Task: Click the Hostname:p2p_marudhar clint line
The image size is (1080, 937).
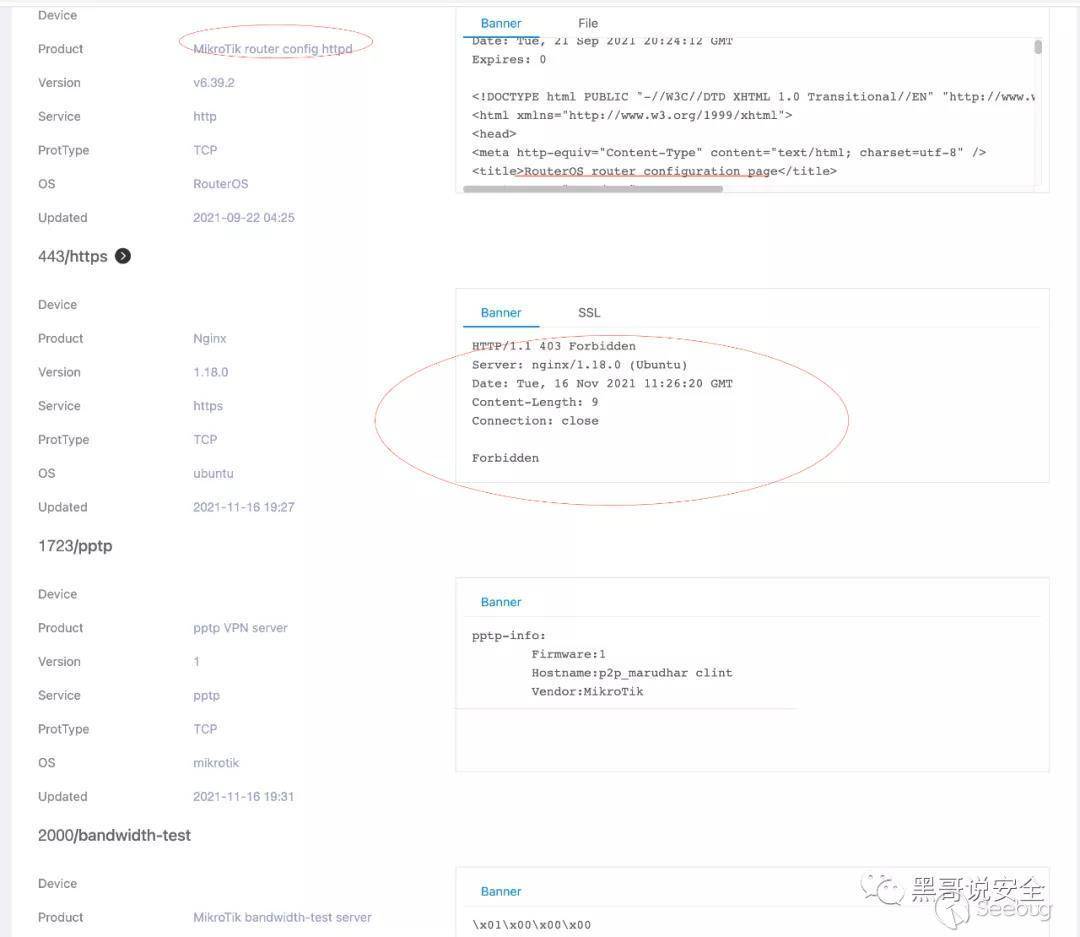Action: [x=632, y=672]
